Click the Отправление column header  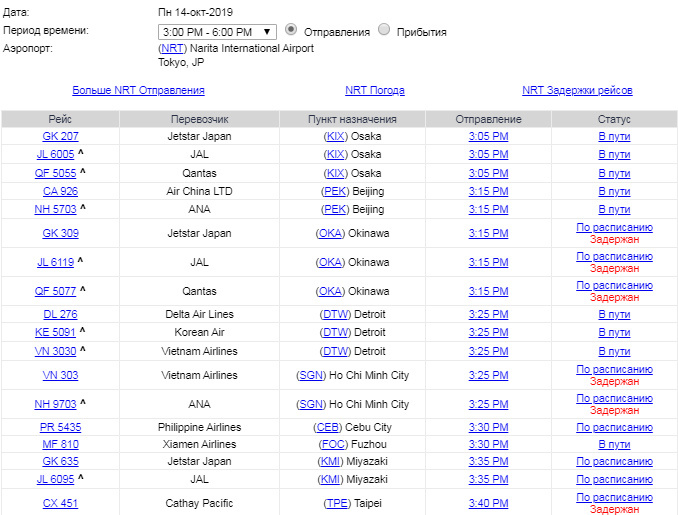489,119
